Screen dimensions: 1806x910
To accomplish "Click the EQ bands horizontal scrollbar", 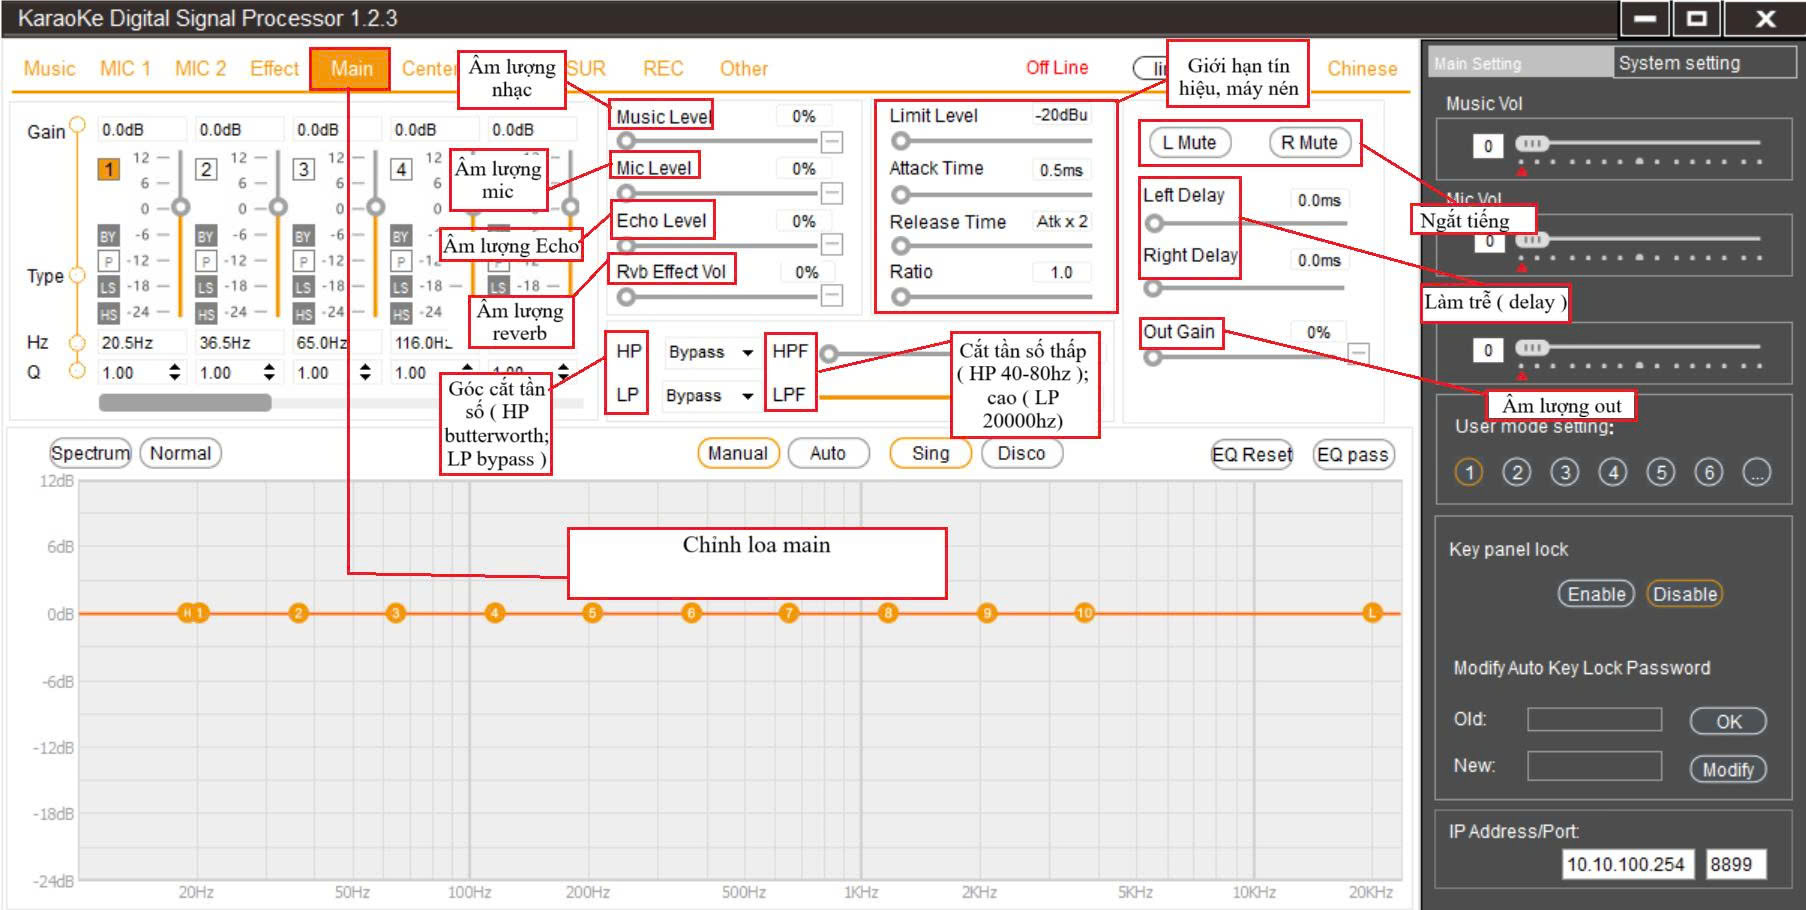I will (x=185, y=402).
